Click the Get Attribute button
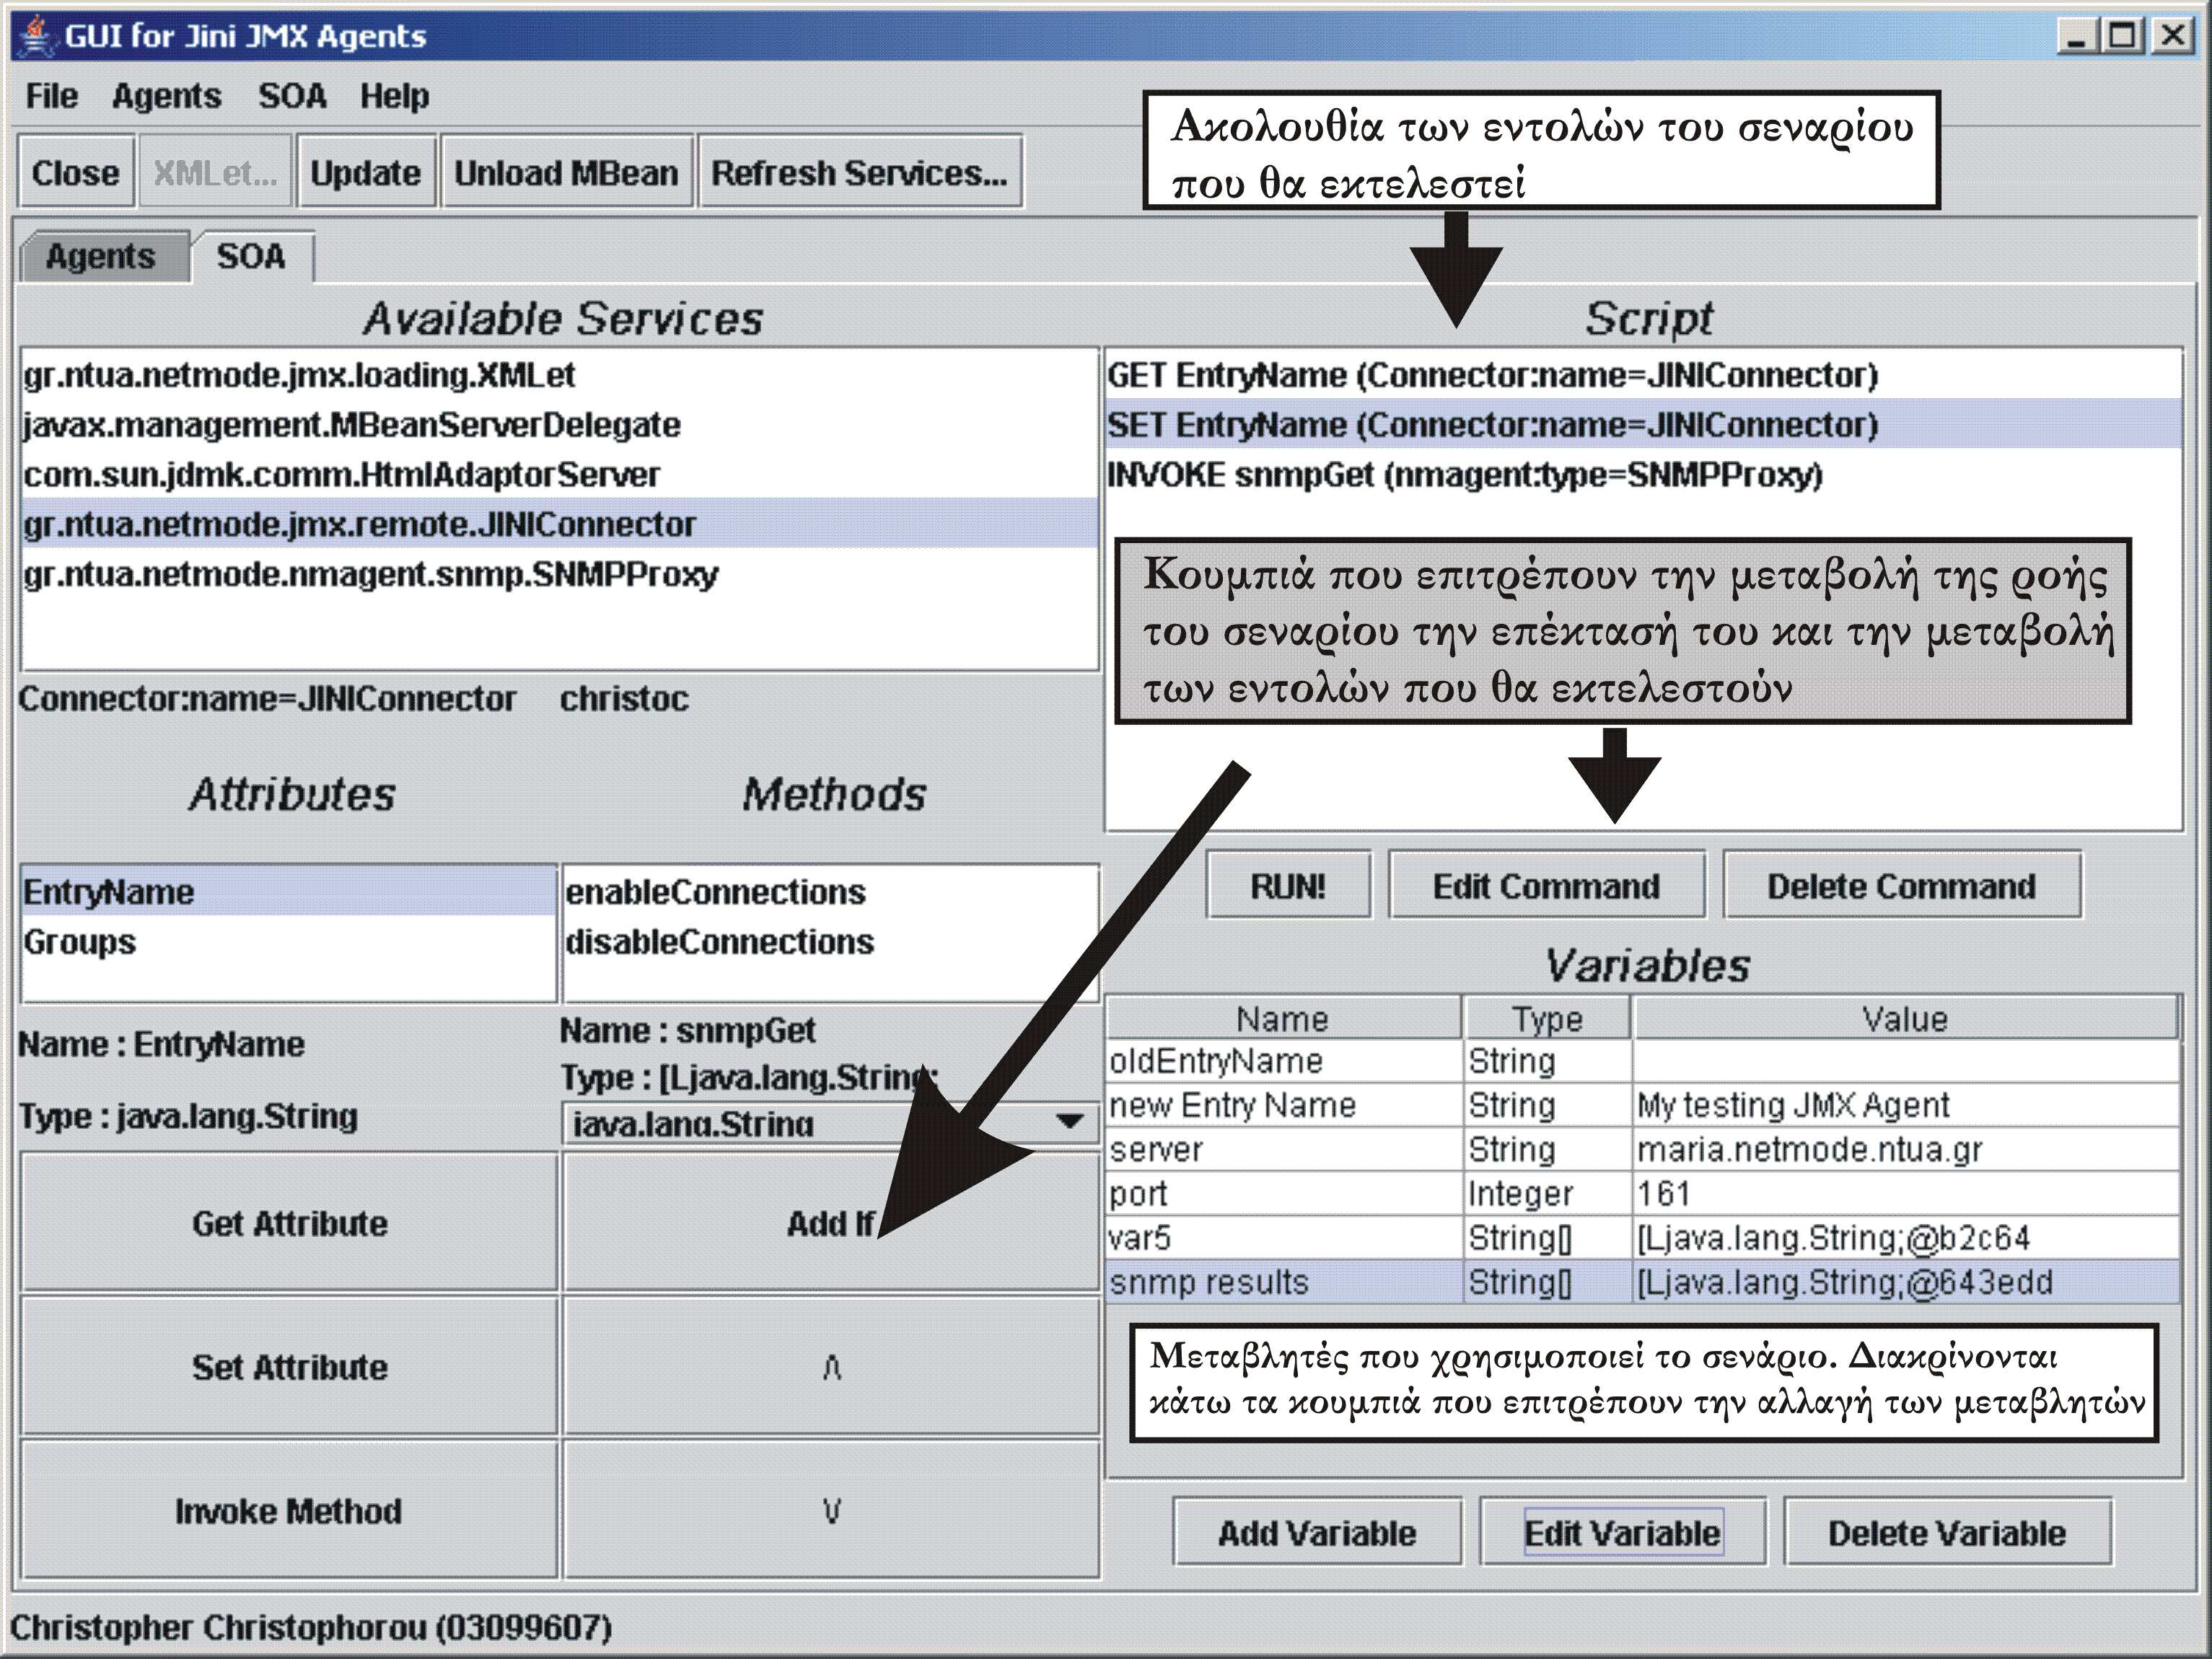Screen dimensions: 2212x1659 (289, 1222)
